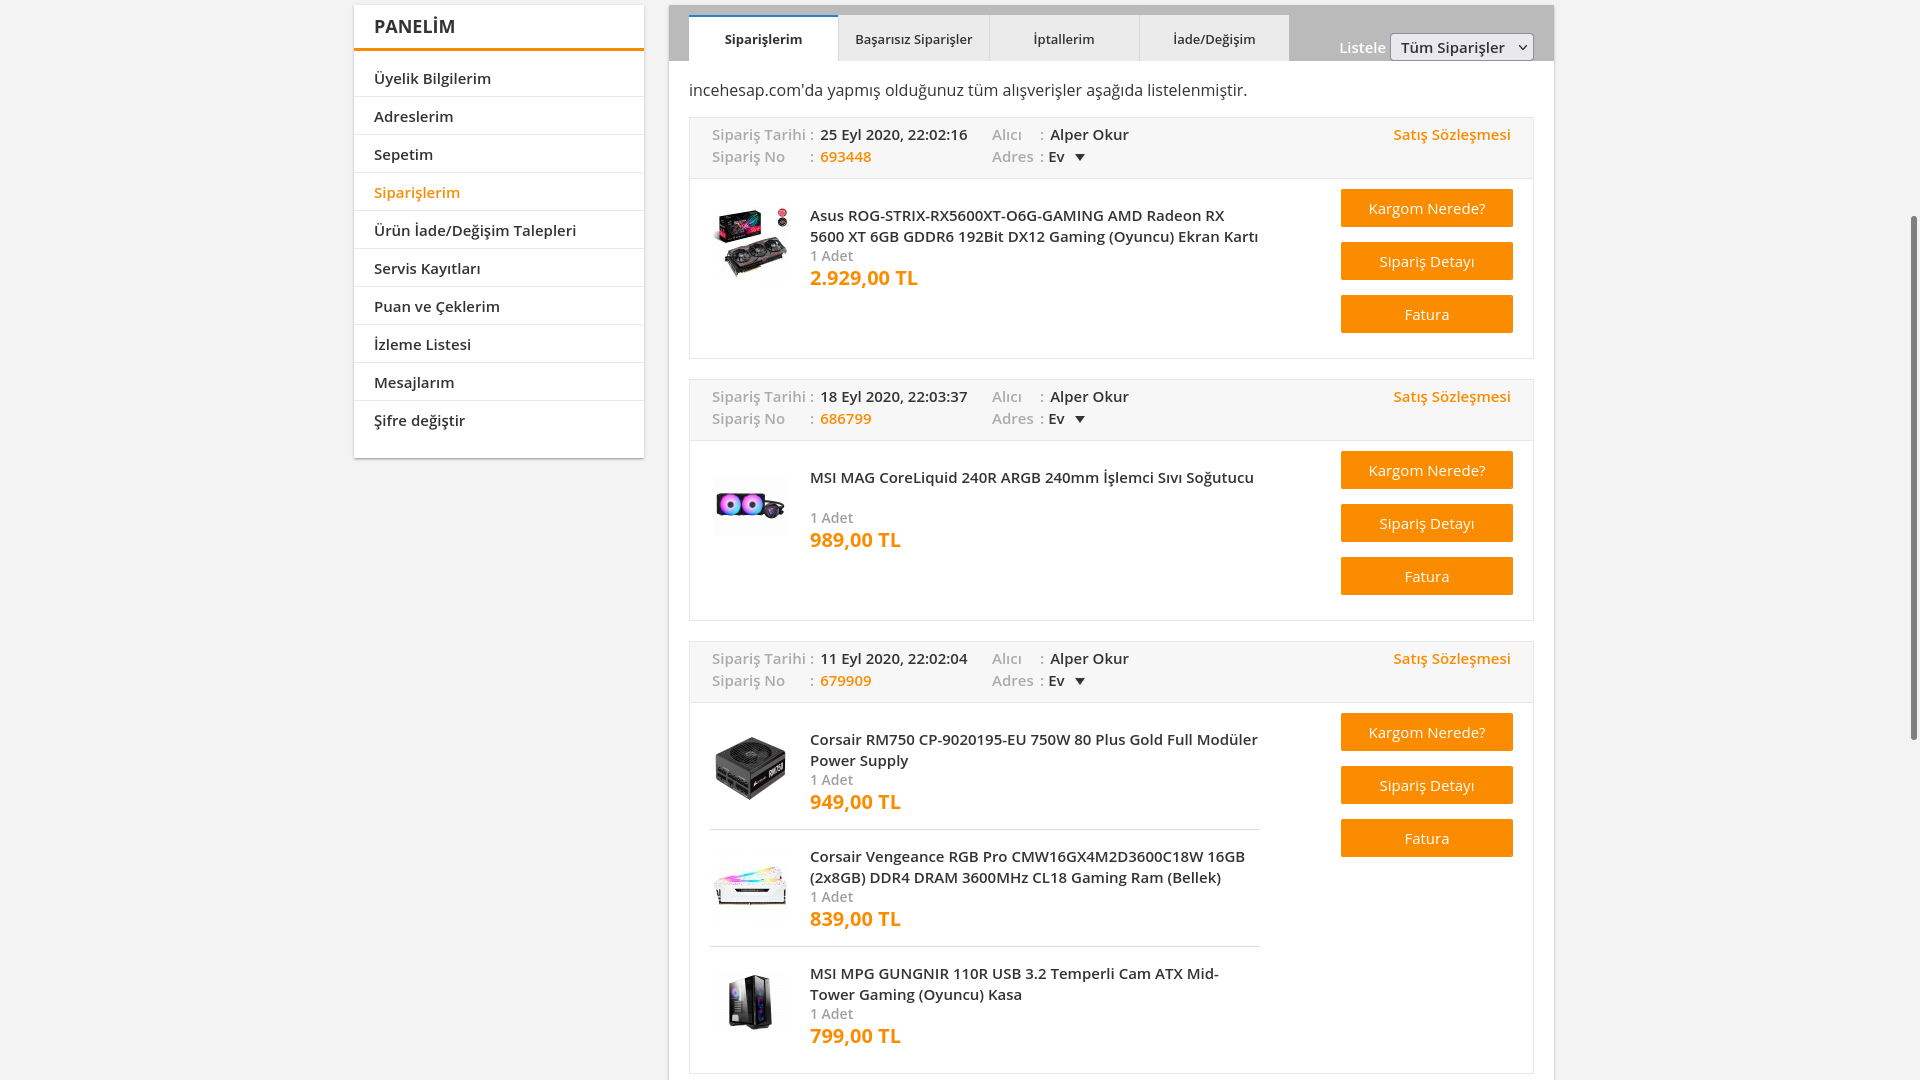Click Fatura for the Asus Radeon order
Screen dimensions: 1920x1080
click(x=1426, y=314)
